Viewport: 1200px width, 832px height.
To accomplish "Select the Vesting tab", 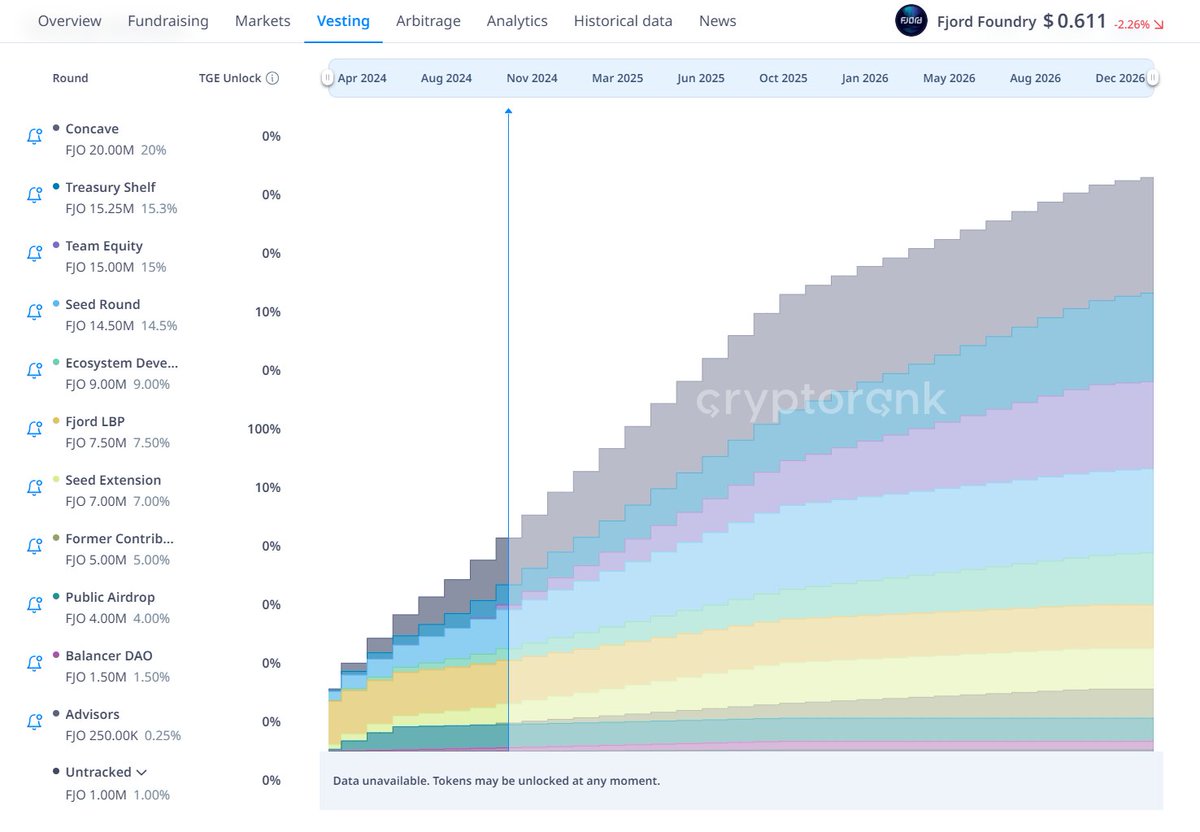I will tap(343, 21).
